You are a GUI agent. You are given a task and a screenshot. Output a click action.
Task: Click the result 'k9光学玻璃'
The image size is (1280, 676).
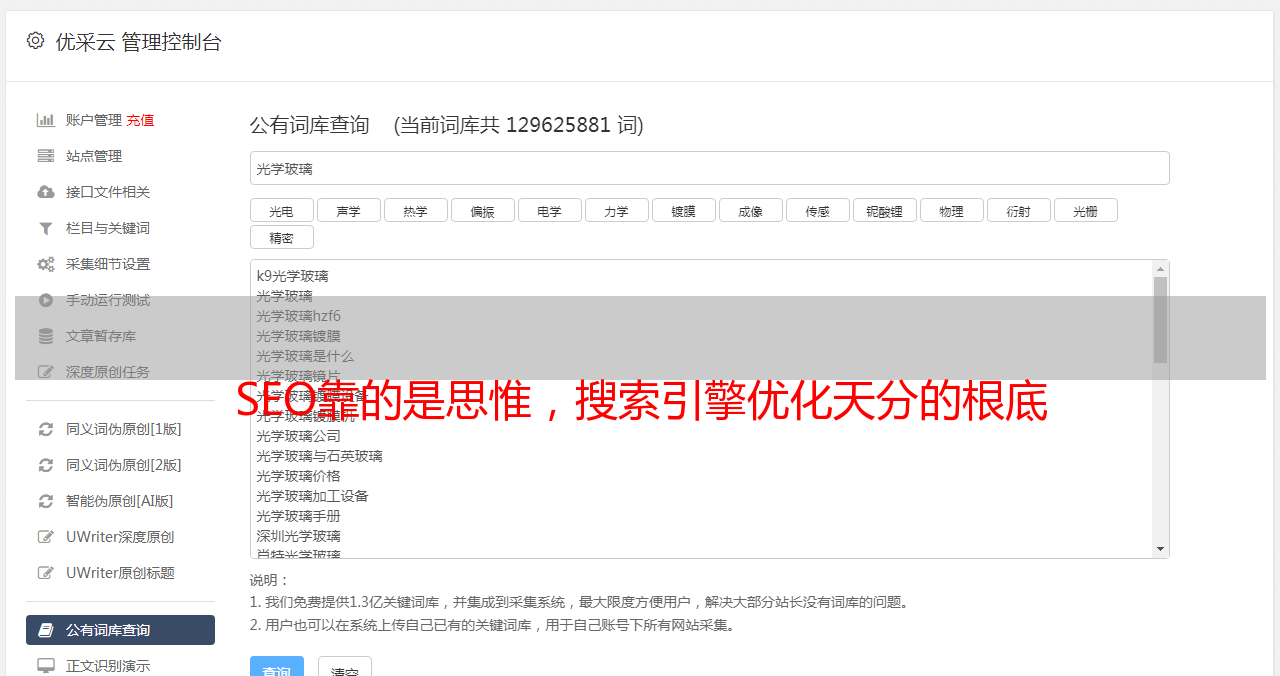292,276
